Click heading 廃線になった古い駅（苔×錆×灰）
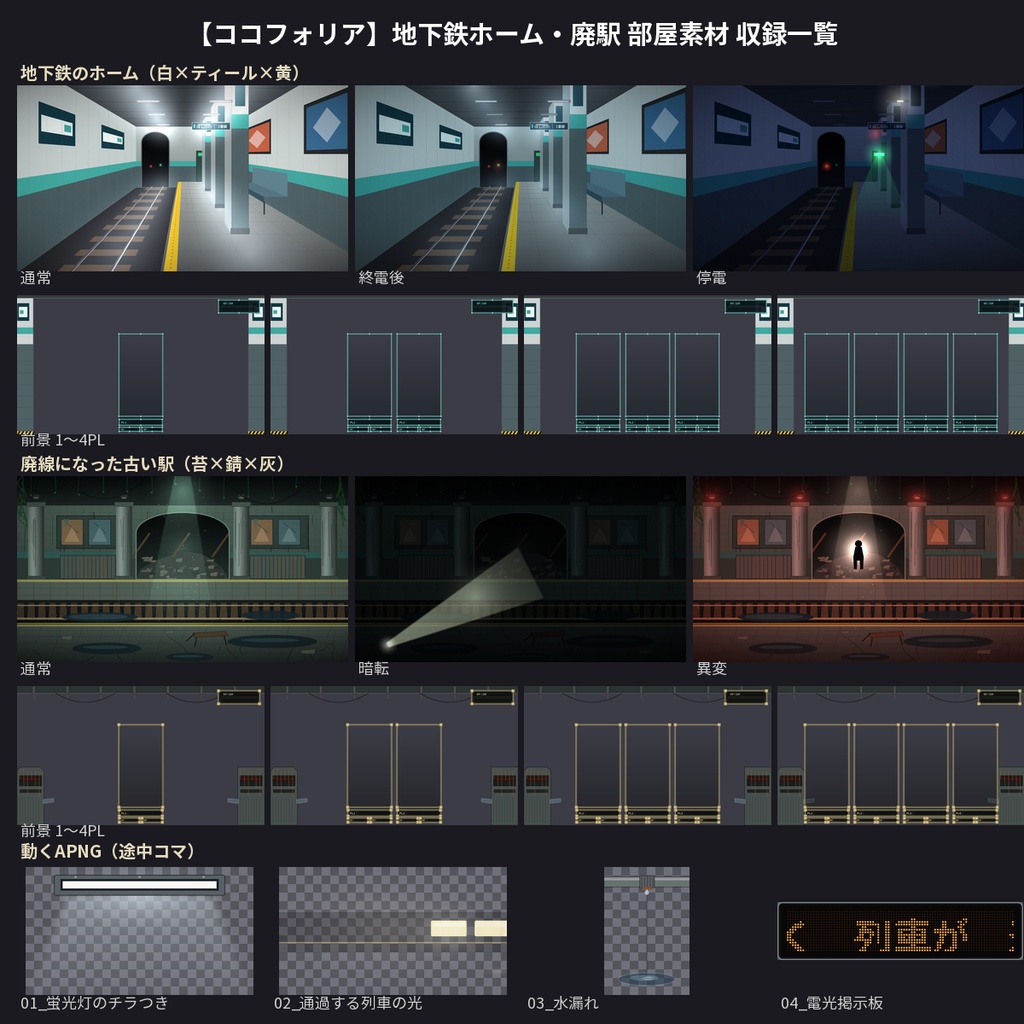The width and height of the screenshot is (1024, 1024). tap(155, 464)
